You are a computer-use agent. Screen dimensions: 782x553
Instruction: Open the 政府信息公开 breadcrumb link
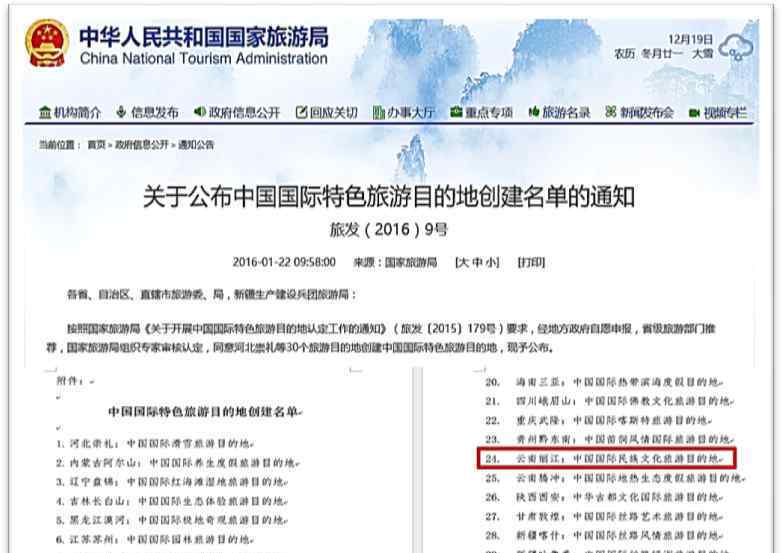(142, 145)
